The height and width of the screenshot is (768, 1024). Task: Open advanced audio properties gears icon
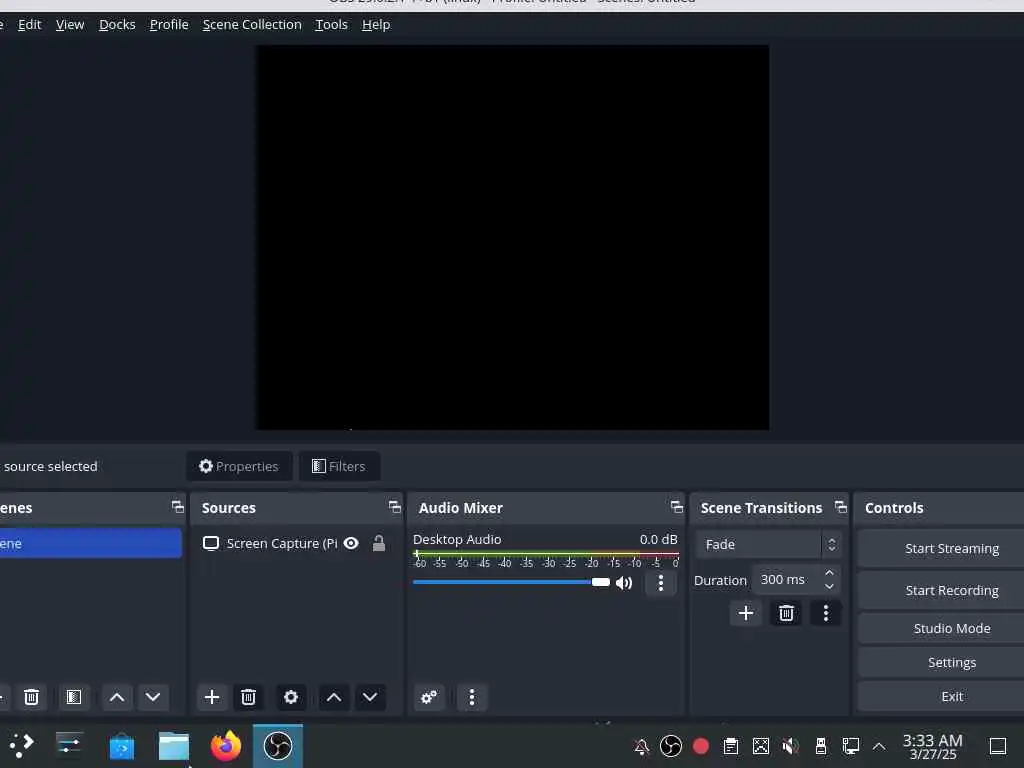(x=429, y=697)
